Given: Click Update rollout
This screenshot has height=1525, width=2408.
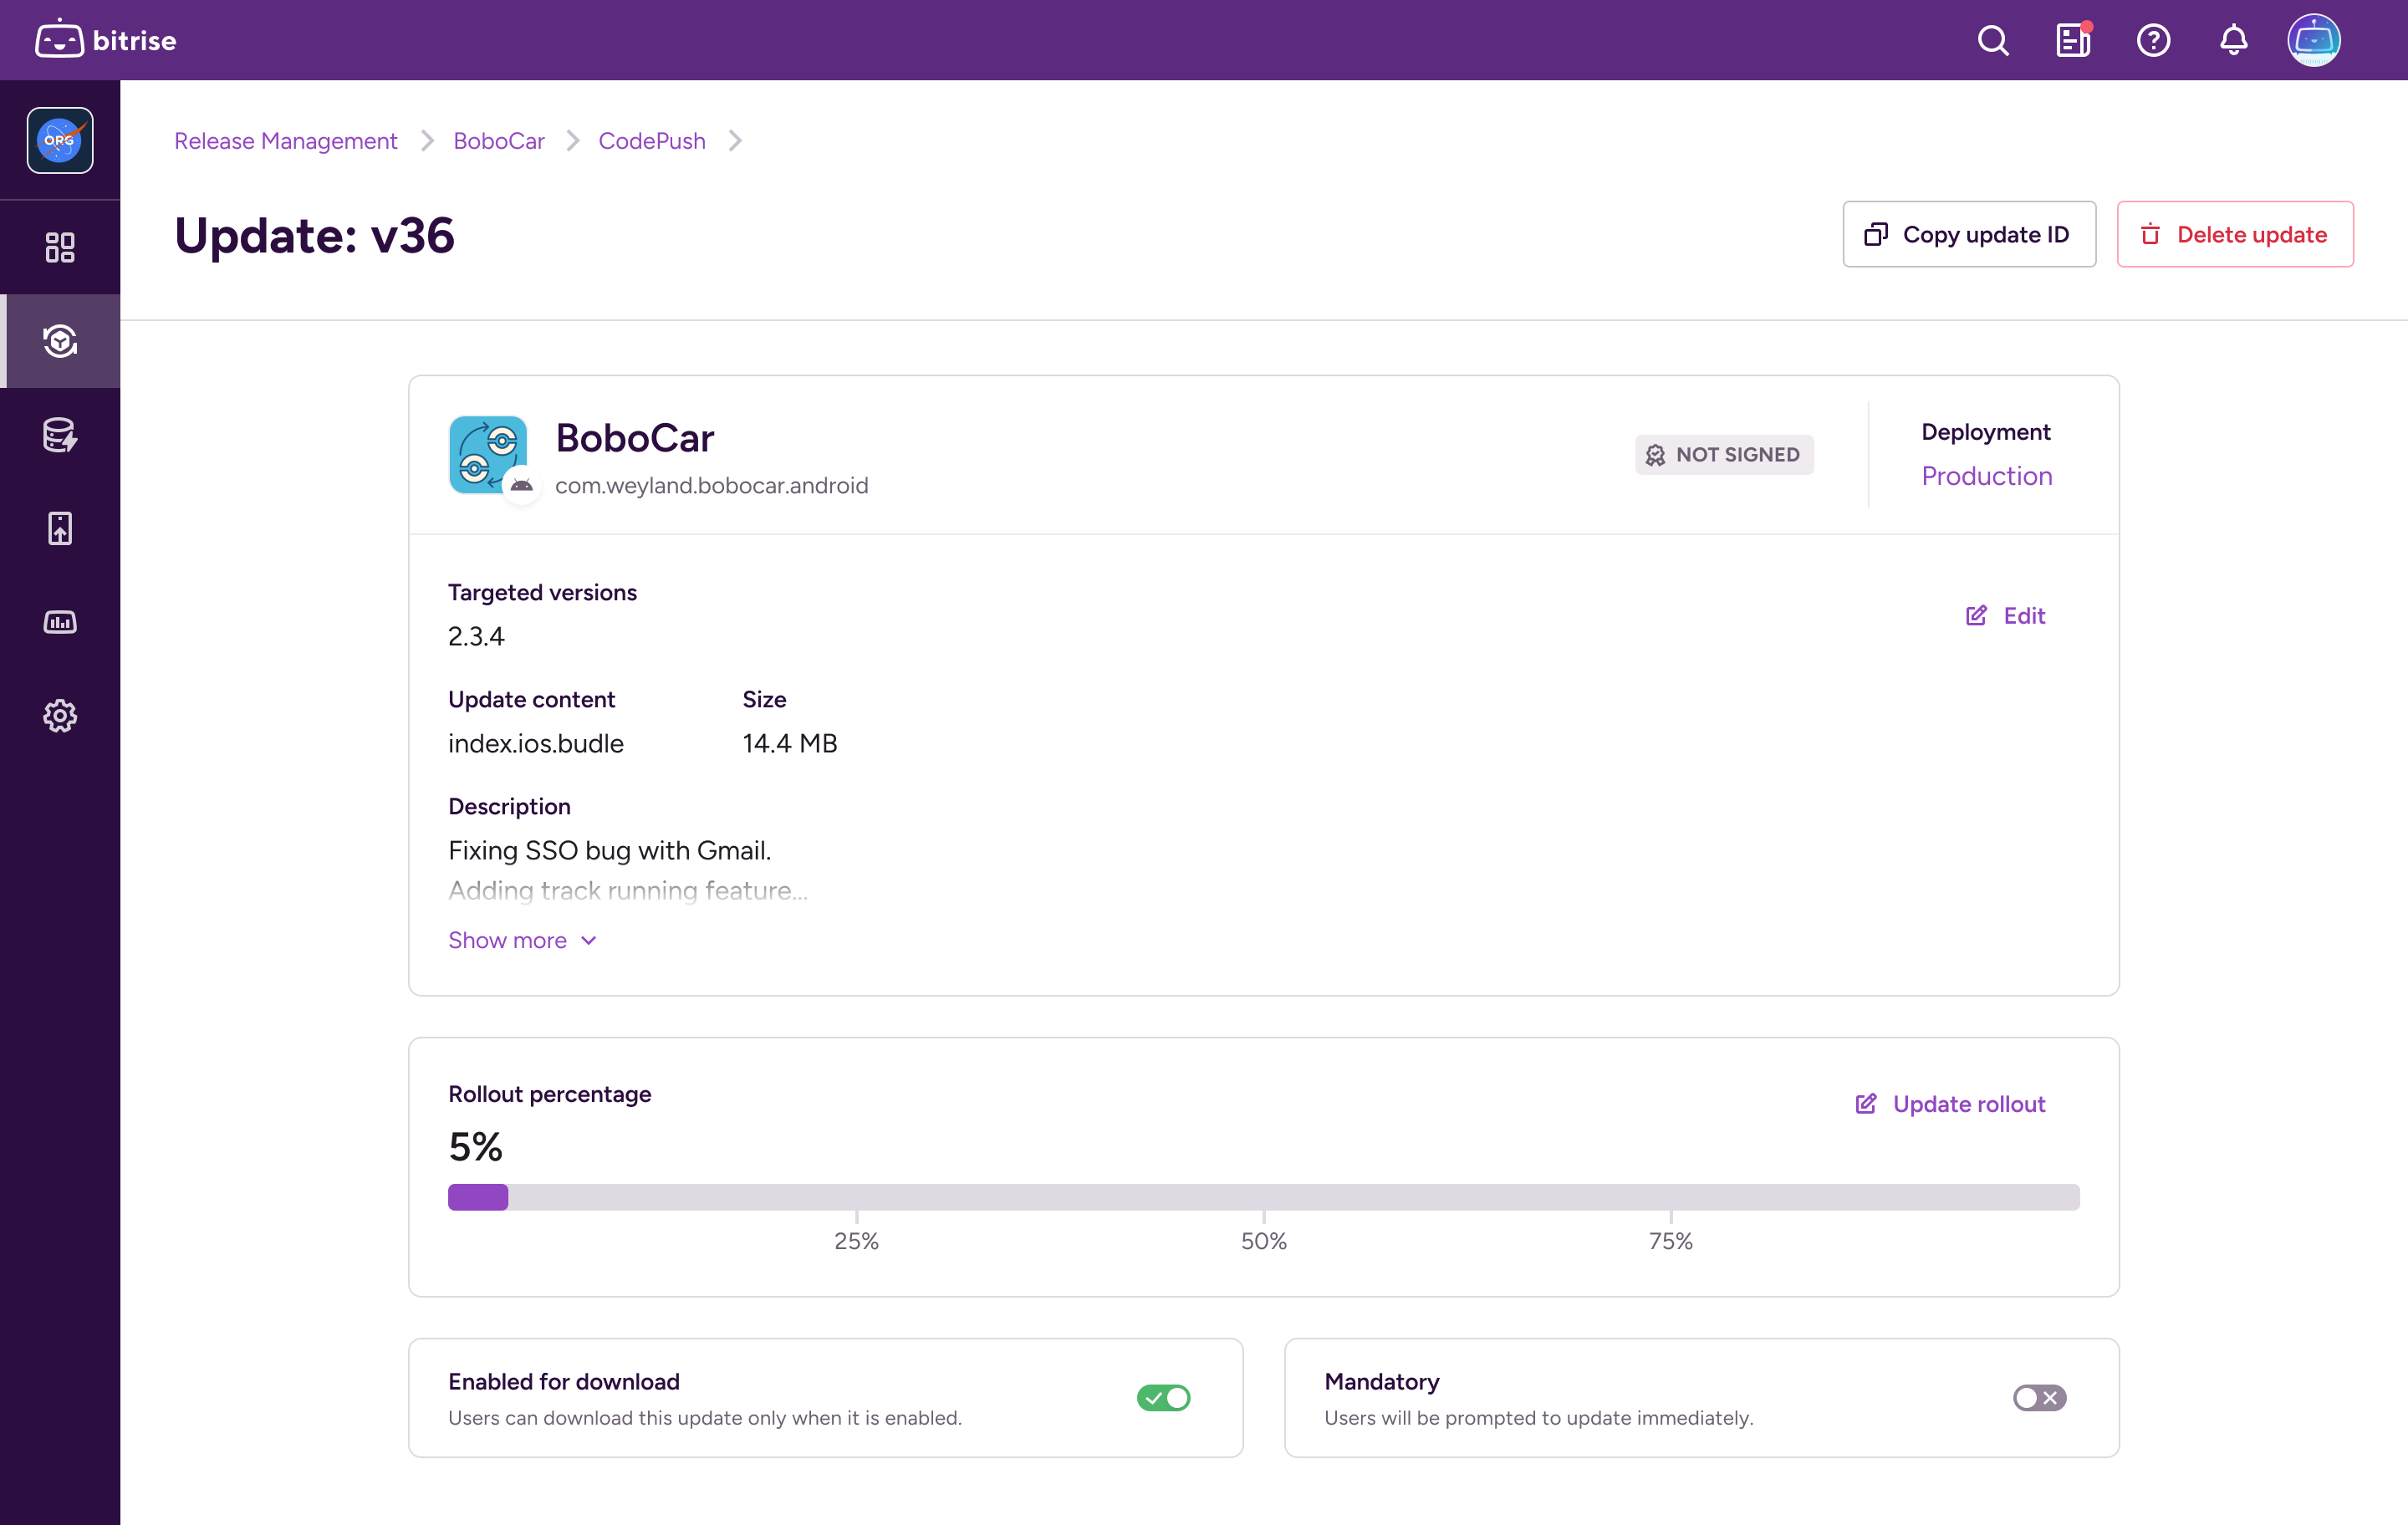Looking at the screenshot, I should (x=1950, y=1104).
